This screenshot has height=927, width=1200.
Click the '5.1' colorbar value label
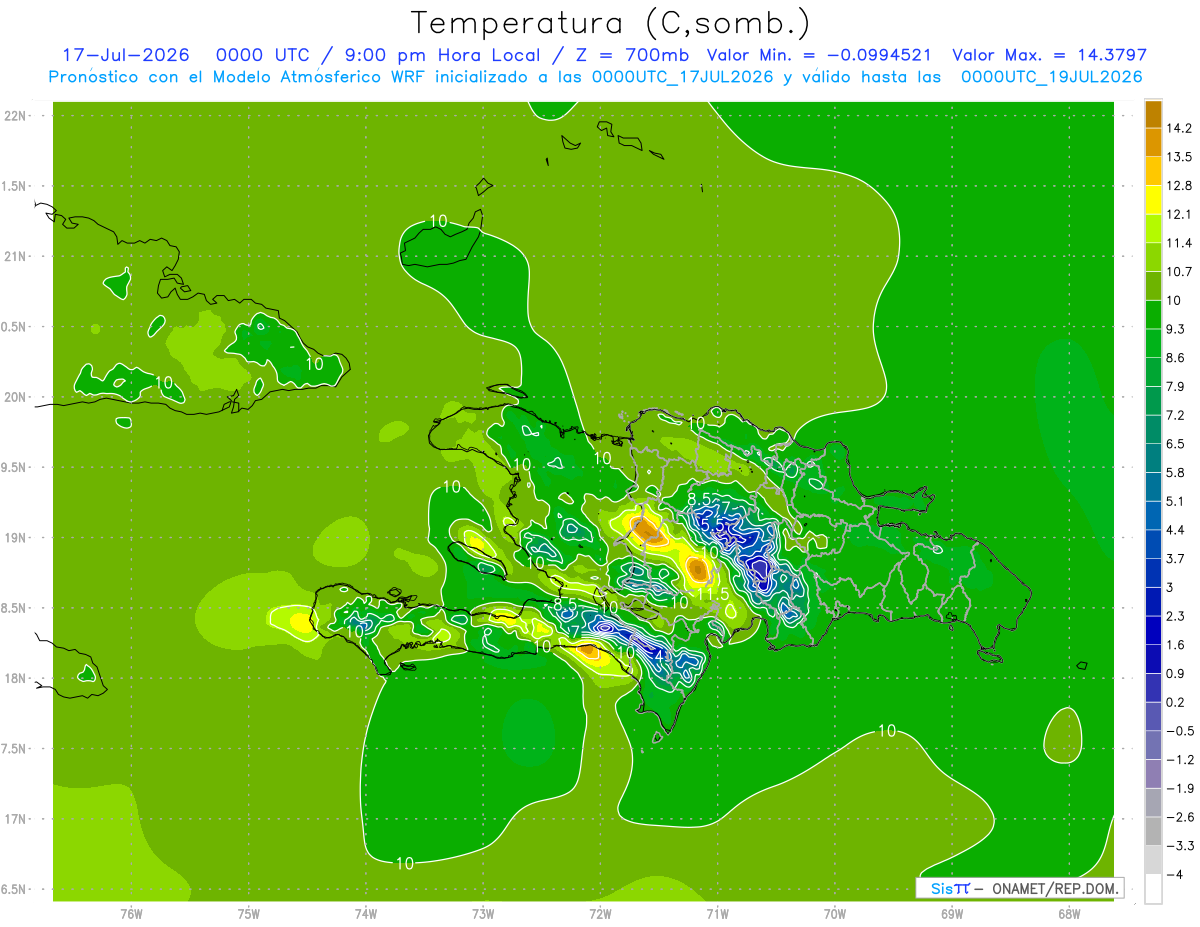pyautogui.click(x=1176, y=501)
